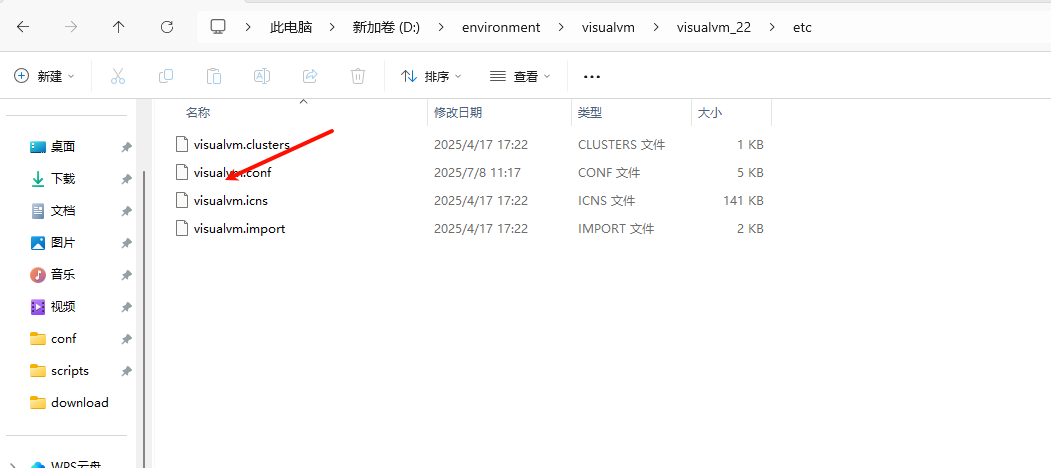Open the 新建 new item dropdown
This screenshot has width=1051, height=468.
44,76
